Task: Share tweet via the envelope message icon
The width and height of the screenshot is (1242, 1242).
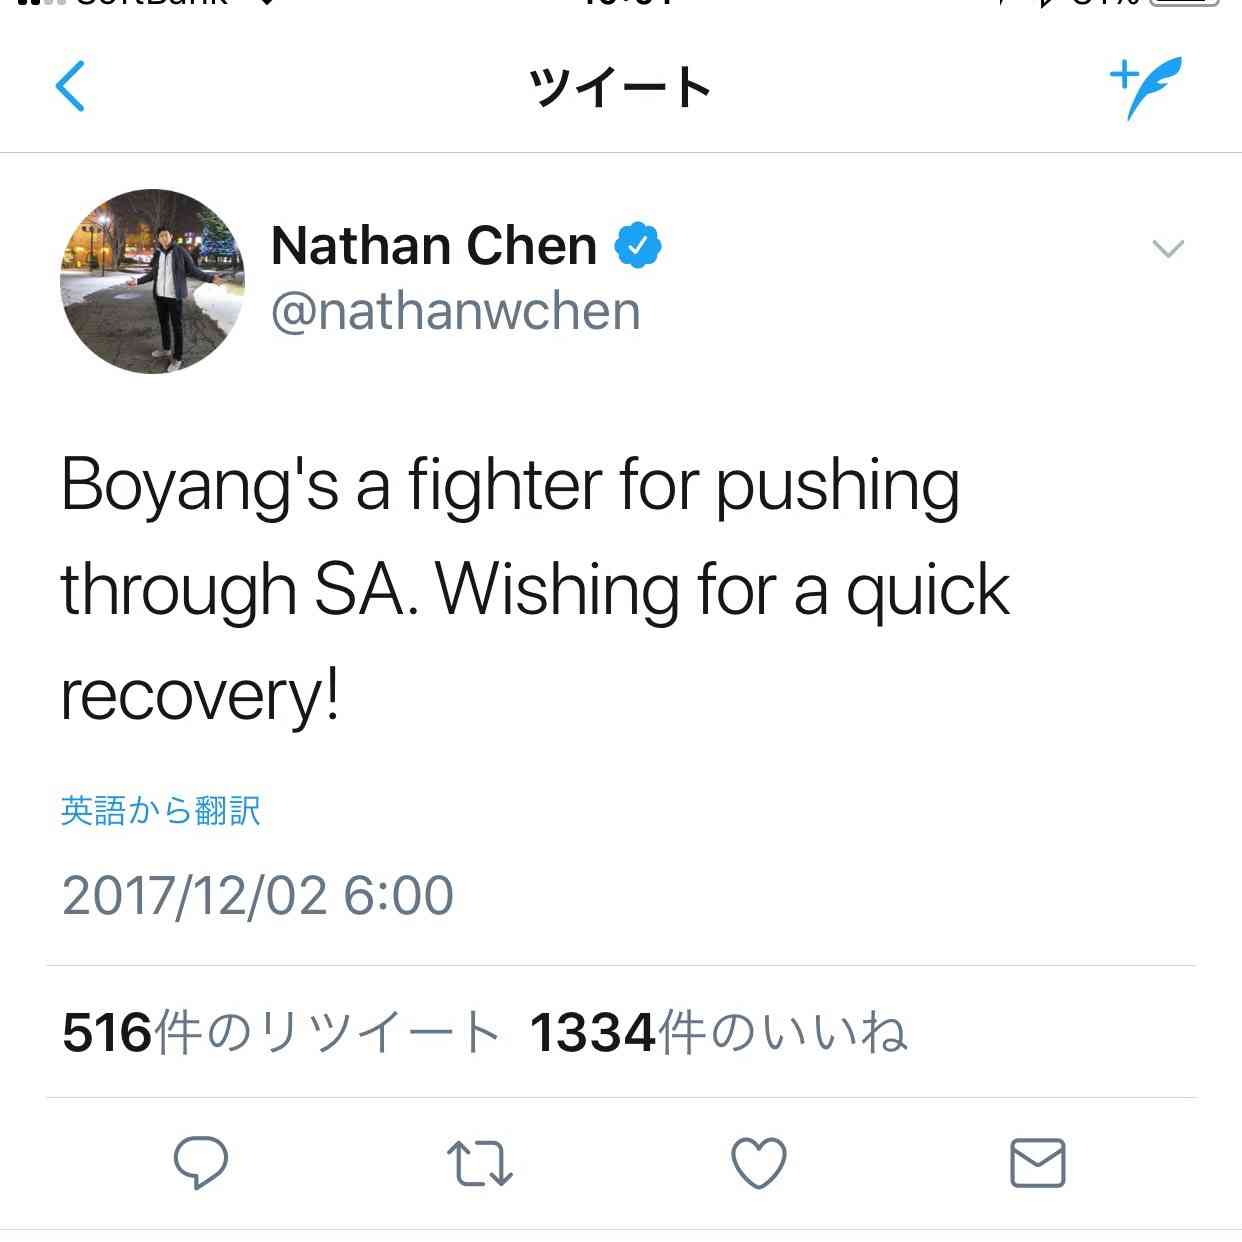Action: point(1038,1163)
